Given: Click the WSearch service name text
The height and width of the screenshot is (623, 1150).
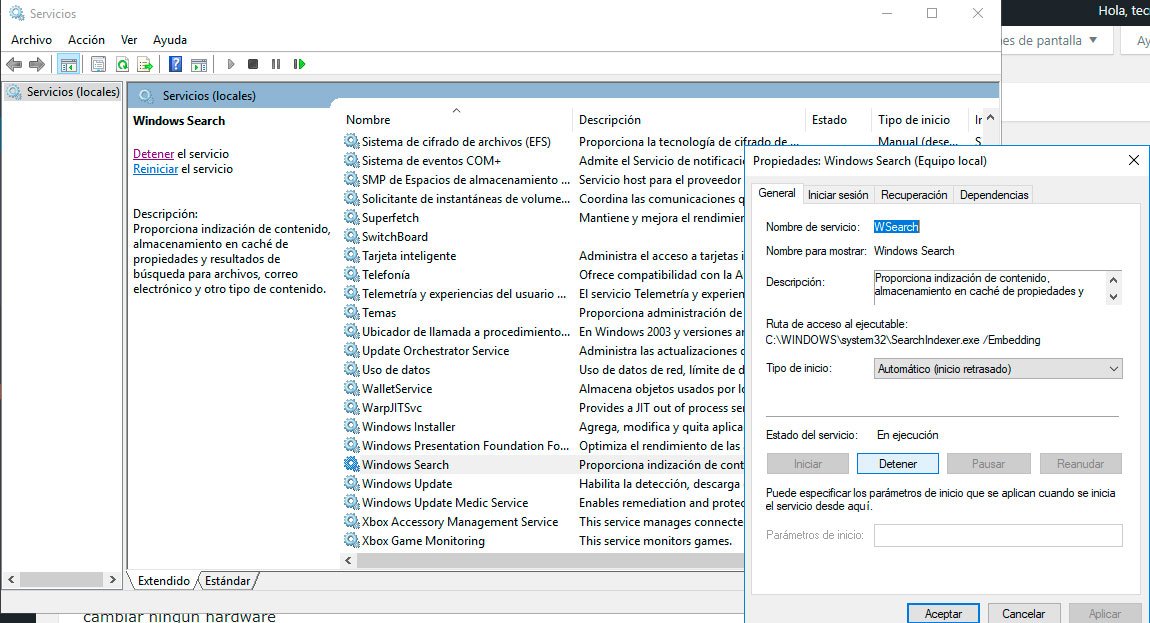Looking at the screenshot, I should coord(896,227).
